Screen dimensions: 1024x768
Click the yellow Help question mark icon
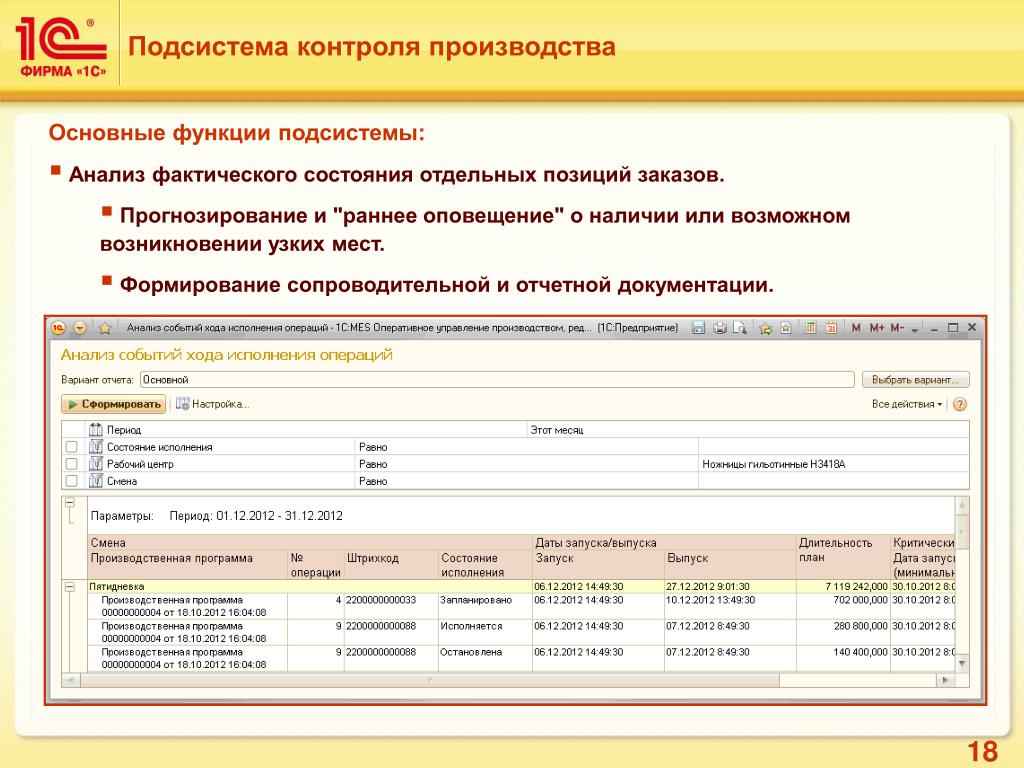[x=959, y=404]
